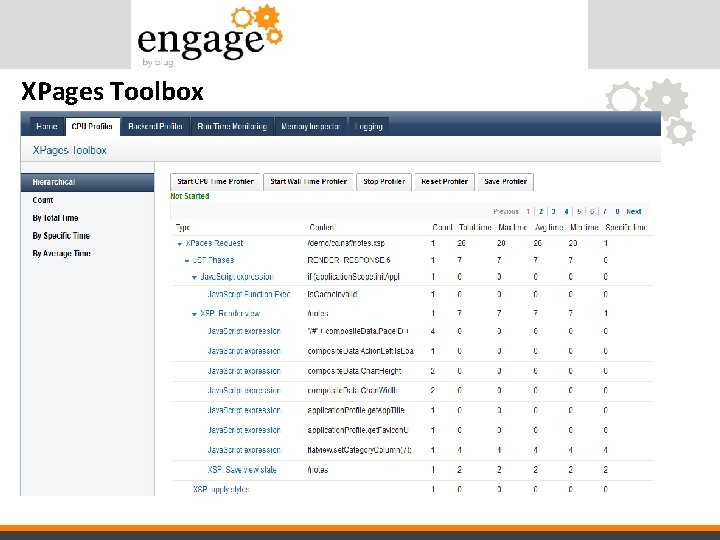The height and width of the screenshot is (540, 720).
Task: Click the XPages Request link
Action: 214,243
